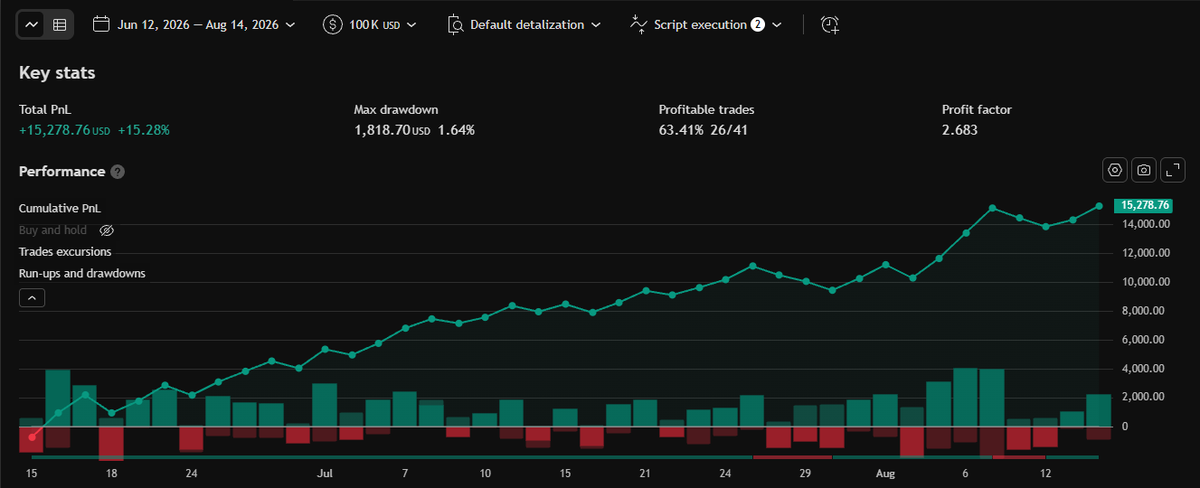Image resolution: width=1200 pixels, height=488 pixels.
Task: Click the Key stats heading
Action: point(57,73)
